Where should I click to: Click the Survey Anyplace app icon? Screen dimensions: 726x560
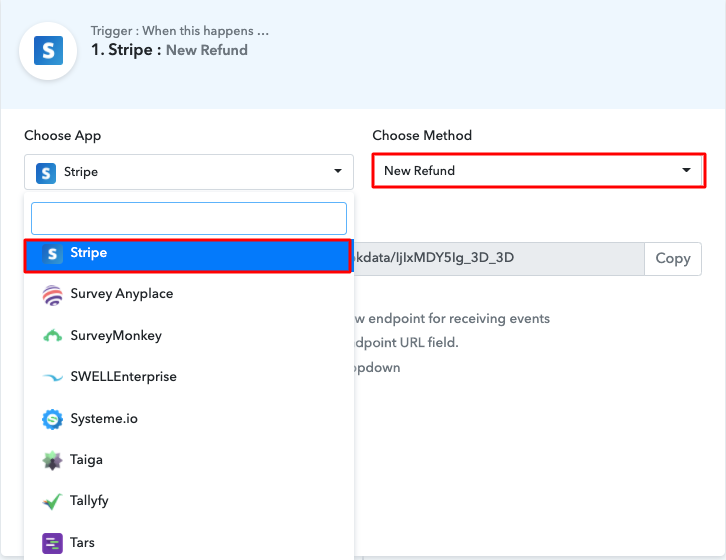pos(52,295)
